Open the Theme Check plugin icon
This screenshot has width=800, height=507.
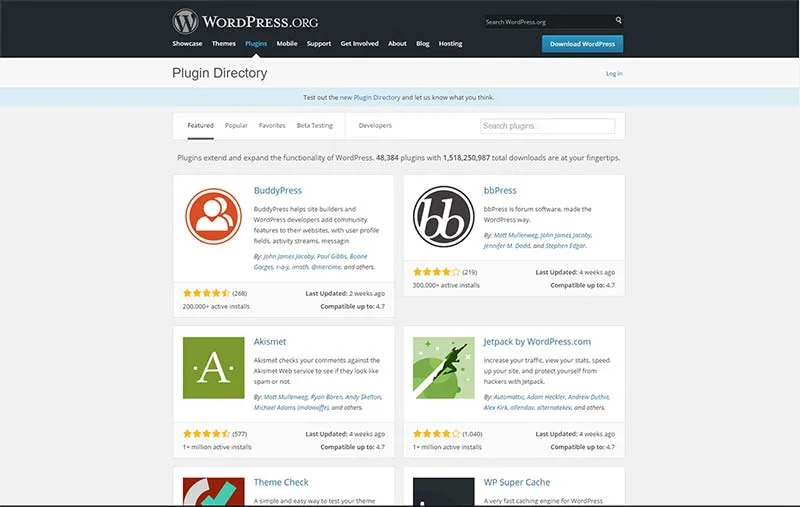point(213,492)
